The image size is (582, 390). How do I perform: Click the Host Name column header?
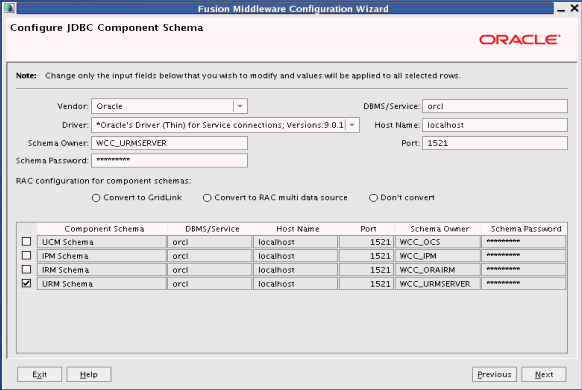(x=296, y=229)
